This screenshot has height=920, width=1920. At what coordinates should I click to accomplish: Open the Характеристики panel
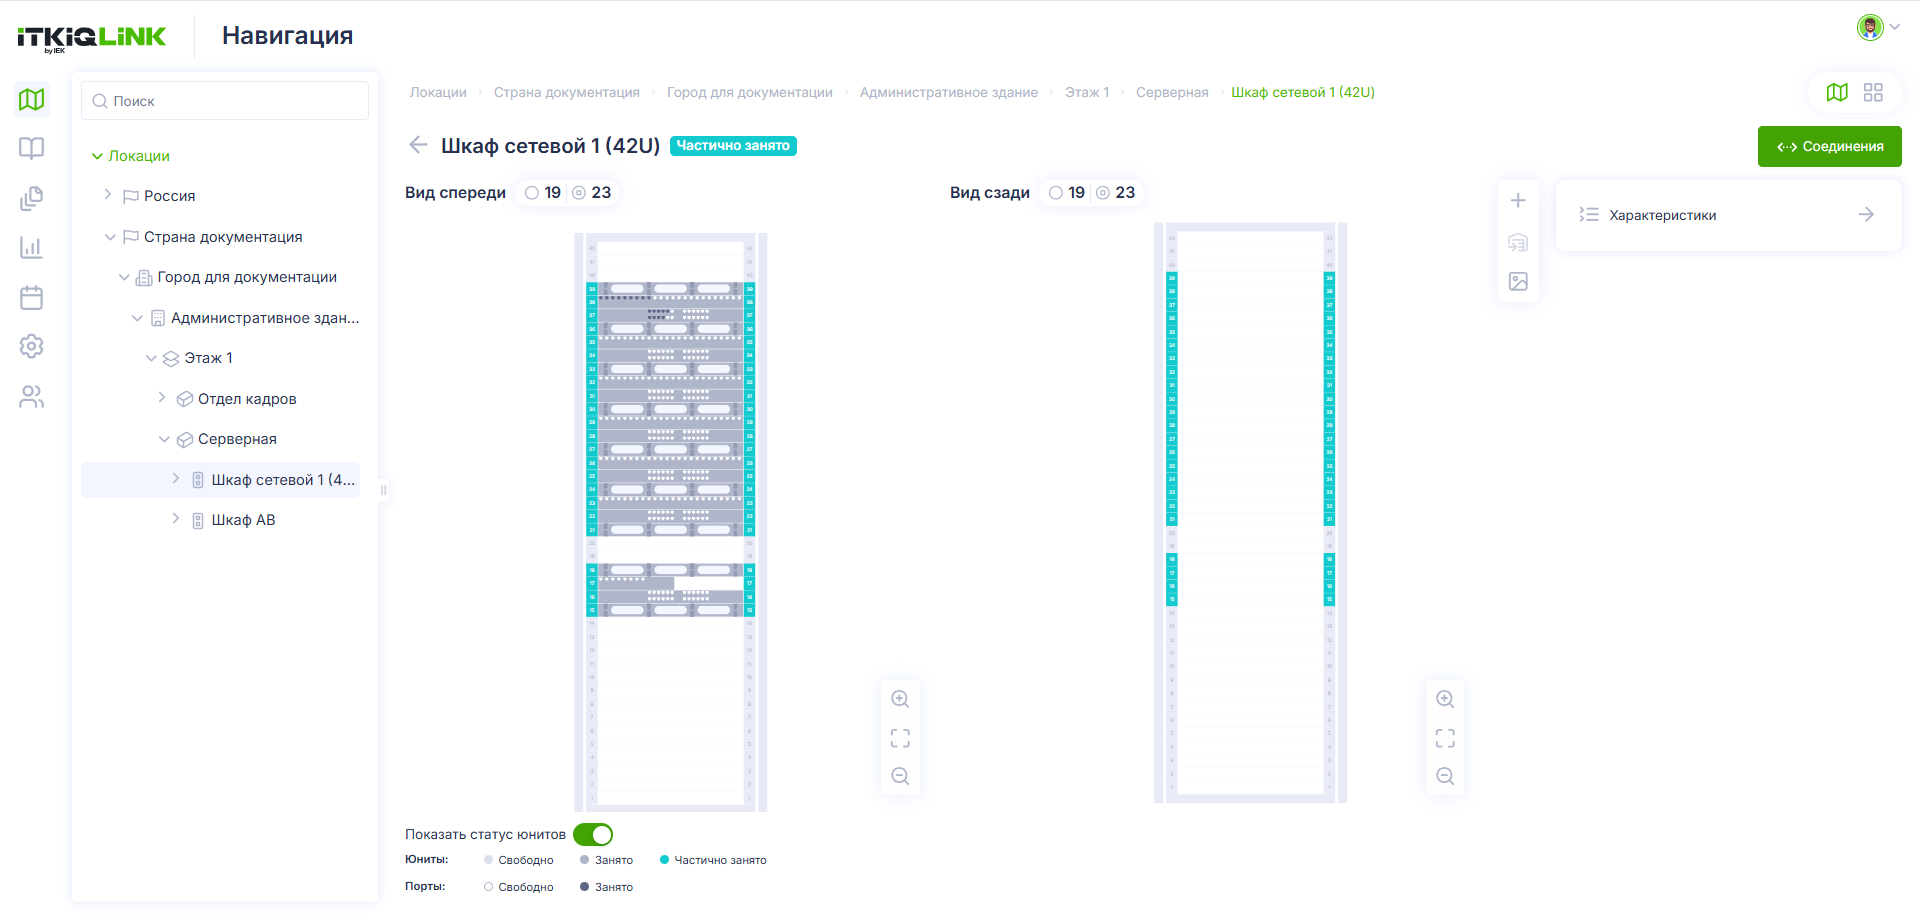coord(1728,215)
